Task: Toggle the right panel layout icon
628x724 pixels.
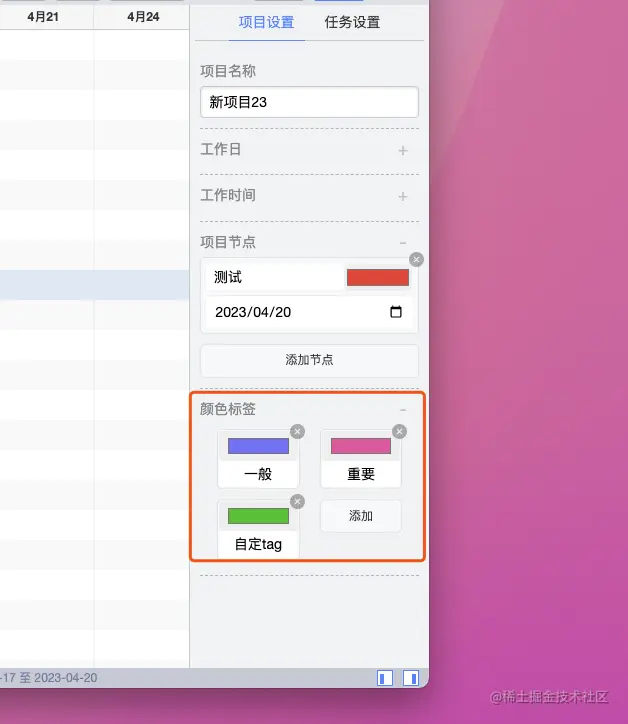Action: coord(411,678)
